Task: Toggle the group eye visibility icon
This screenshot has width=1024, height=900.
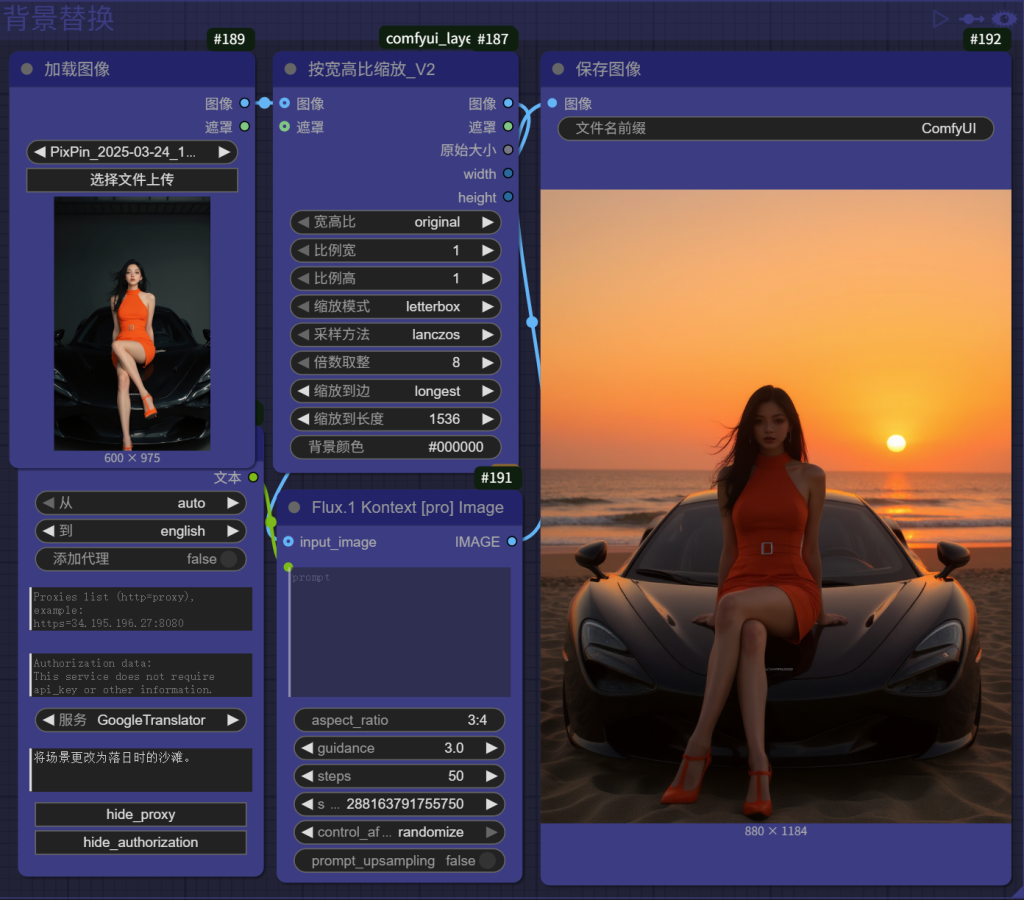Action: click(x=1004, y=19)
